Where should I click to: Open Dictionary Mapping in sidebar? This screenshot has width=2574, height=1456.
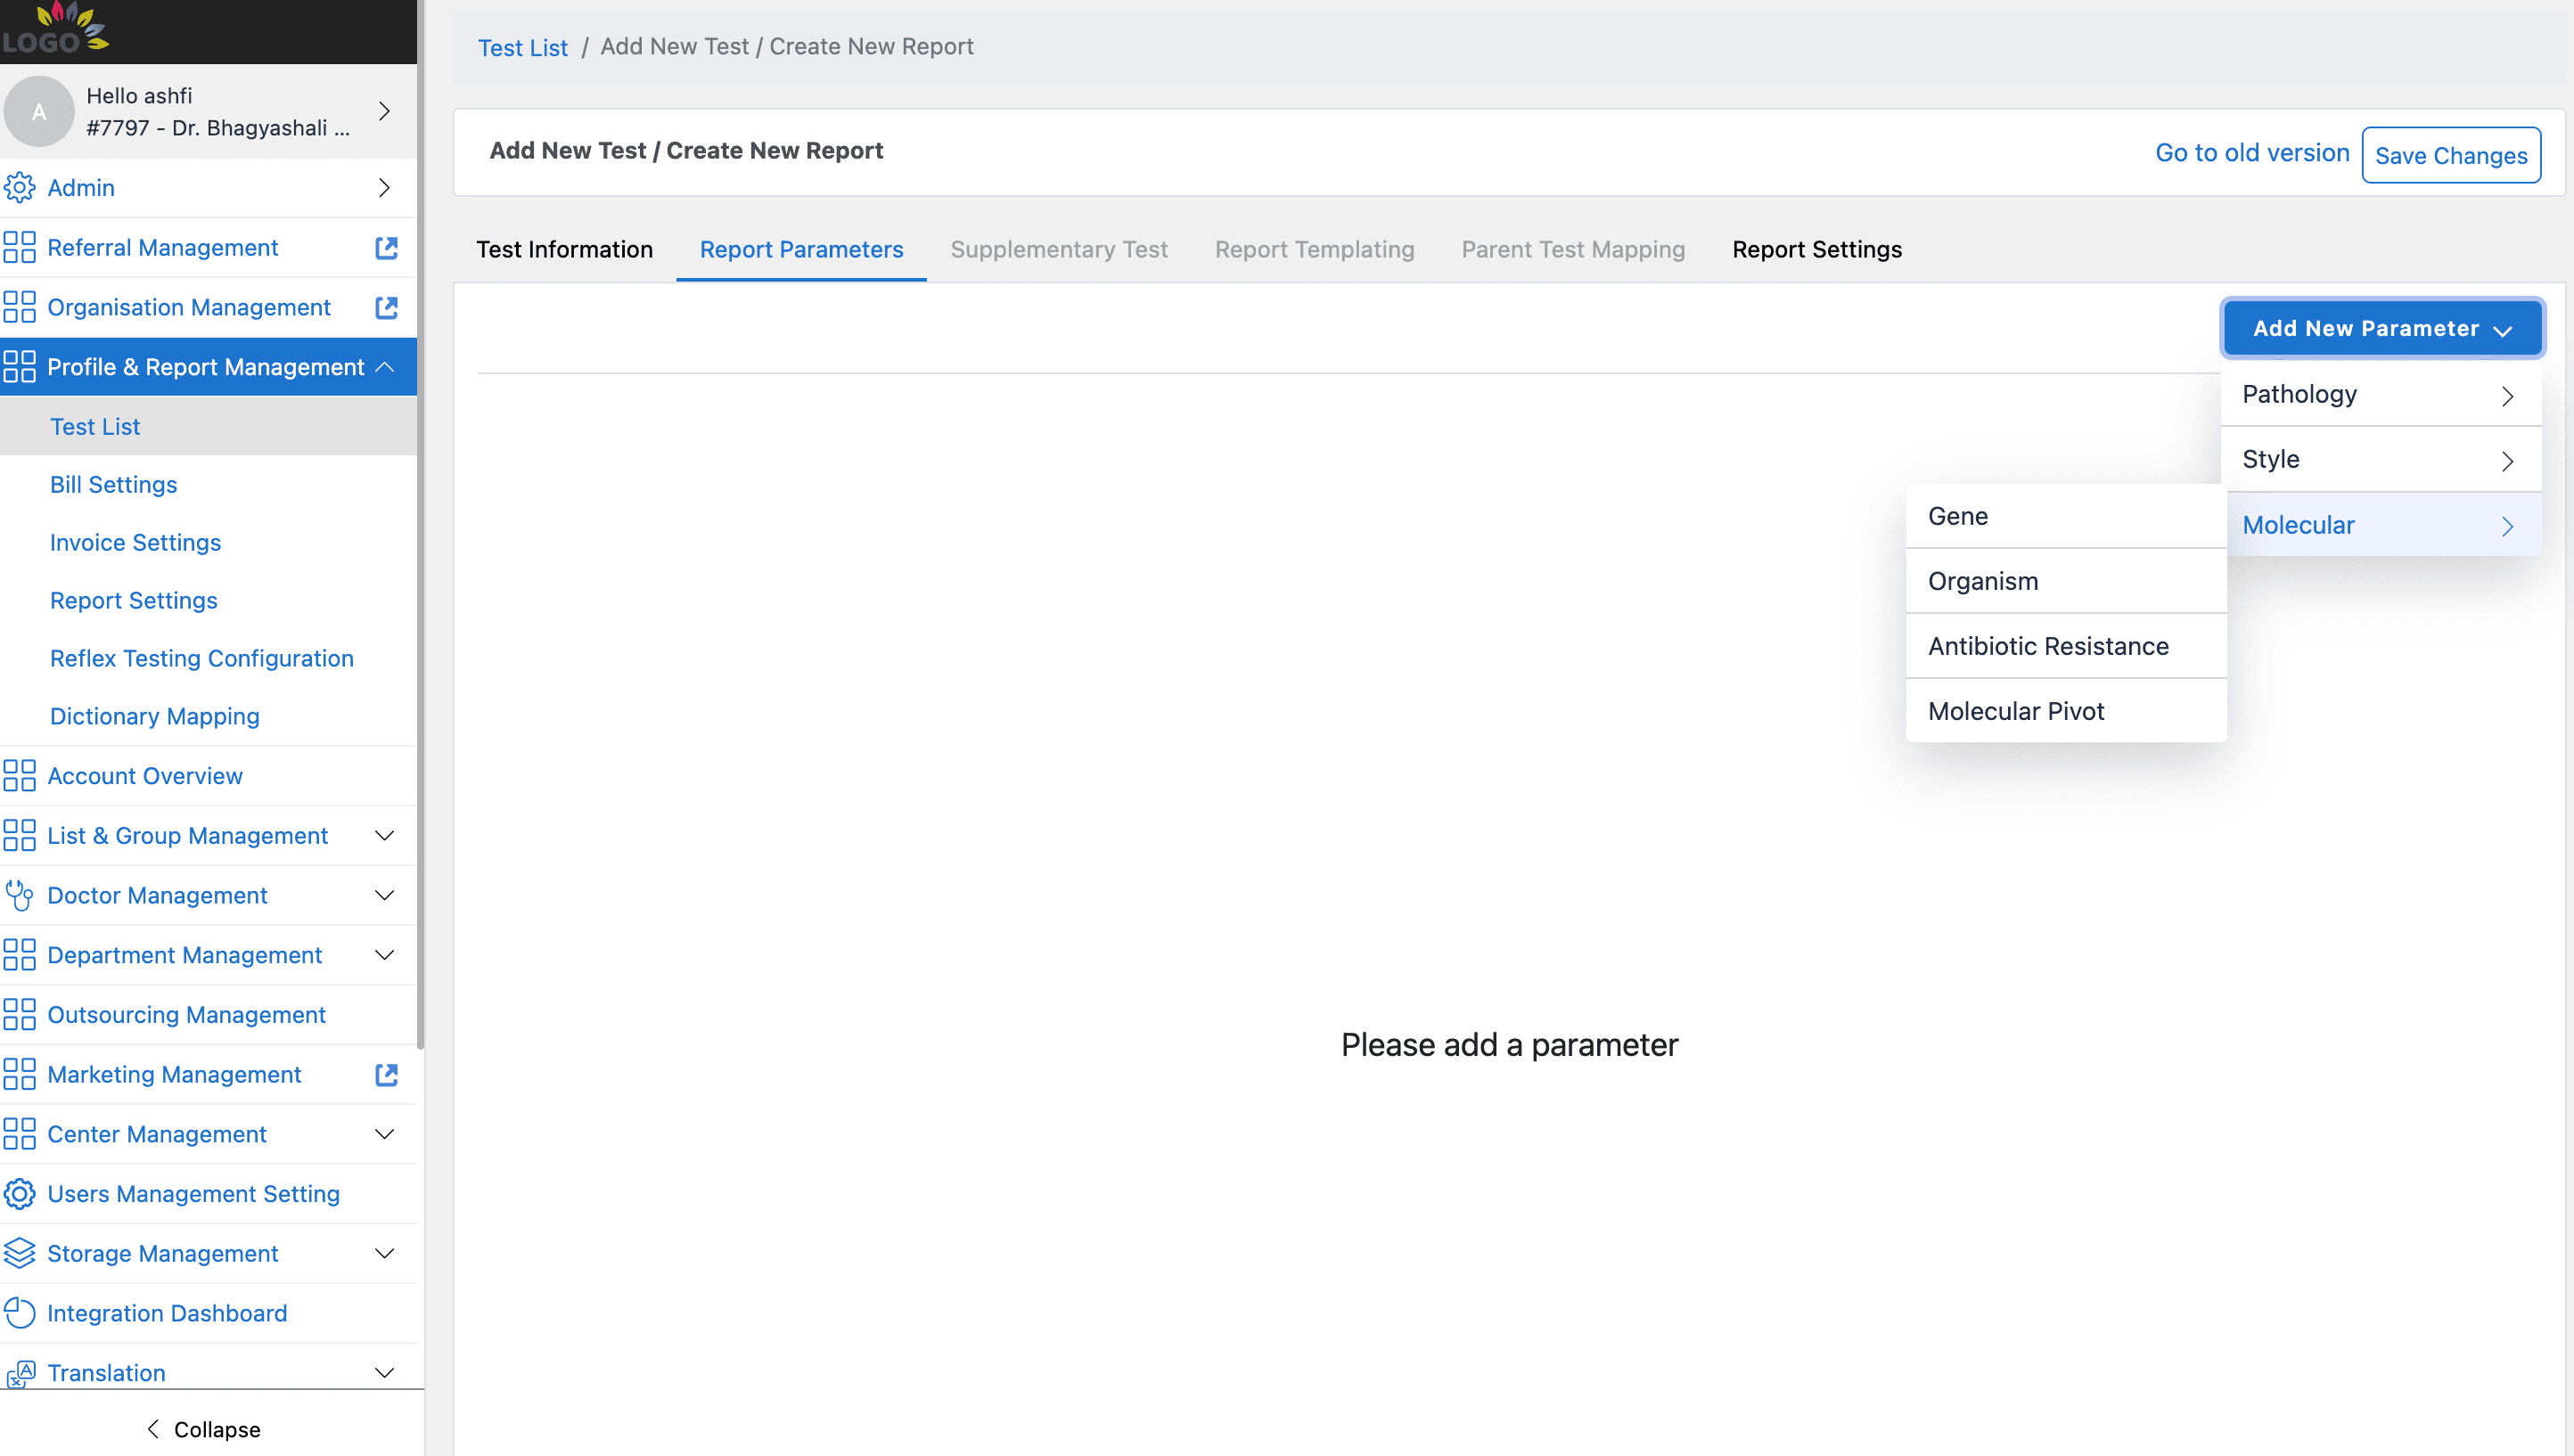(208, 716)
